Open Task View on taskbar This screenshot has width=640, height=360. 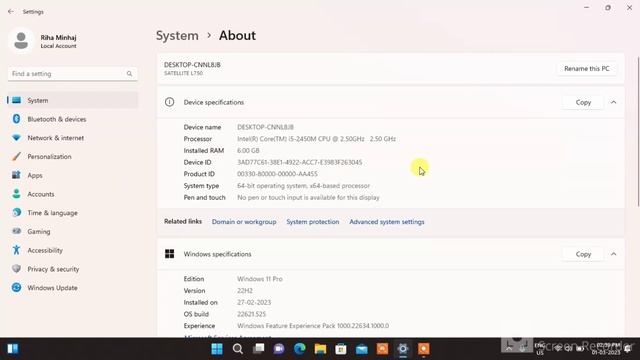point(258,349)
